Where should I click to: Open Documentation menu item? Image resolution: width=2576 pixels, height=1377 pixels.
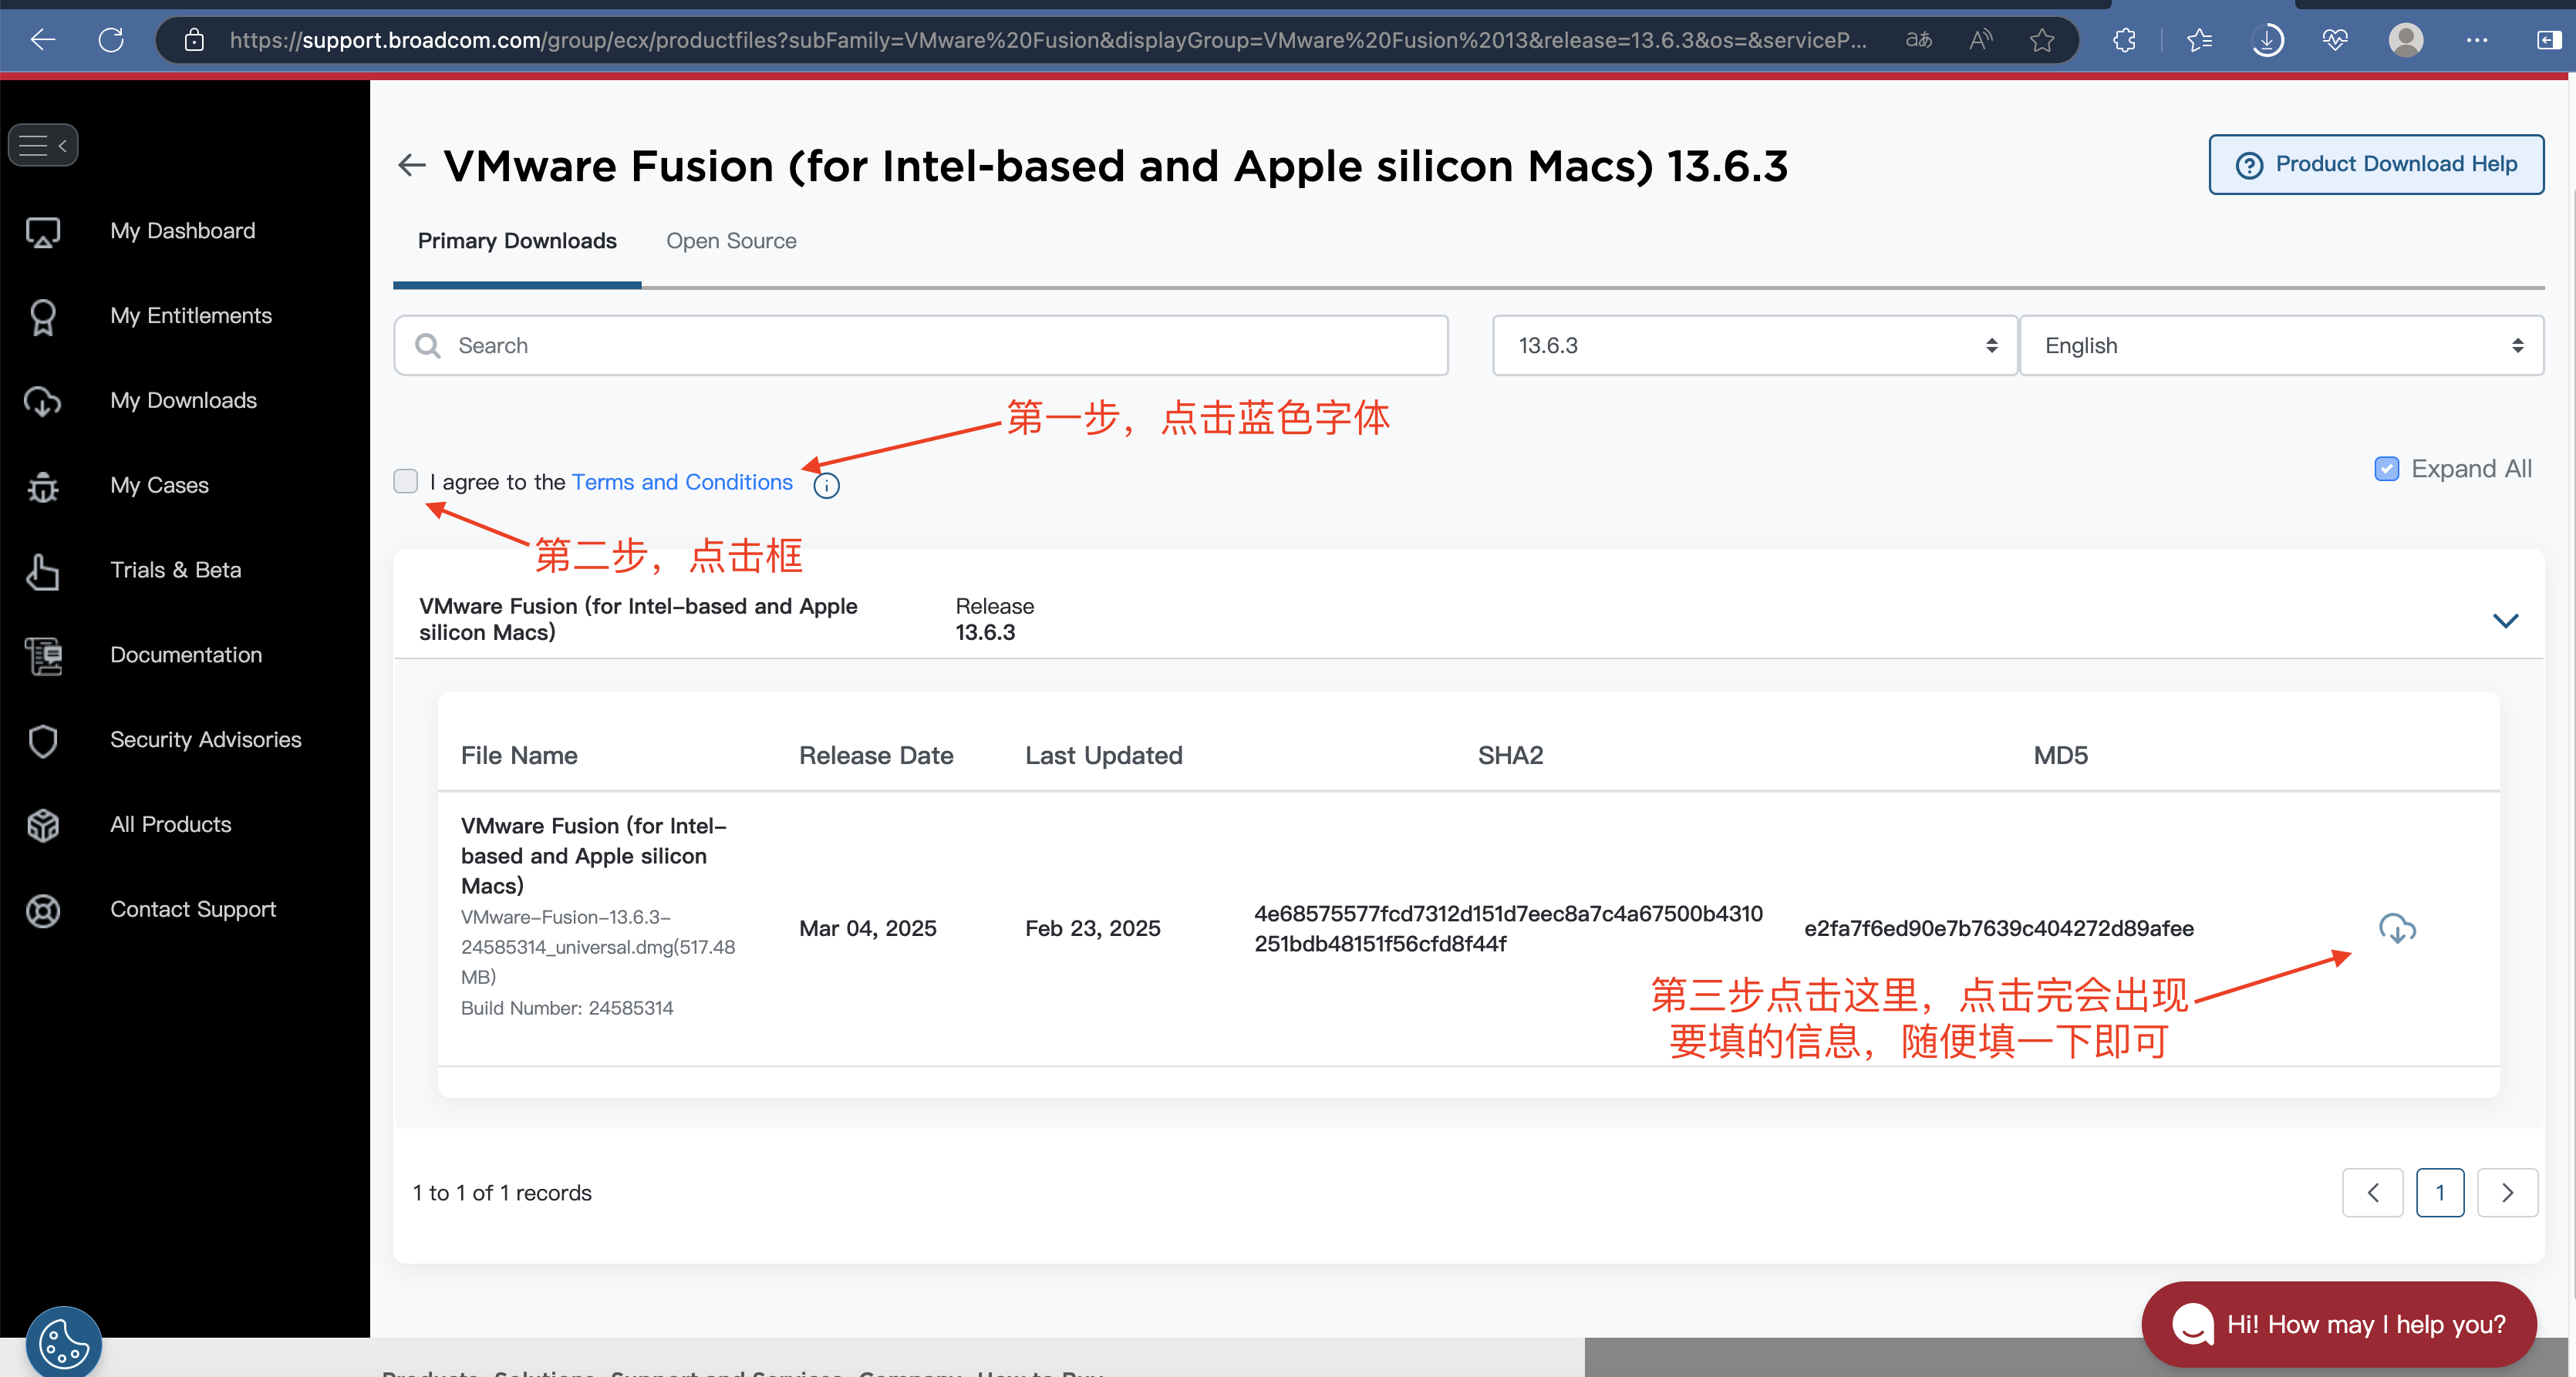[x=186, y=655]
